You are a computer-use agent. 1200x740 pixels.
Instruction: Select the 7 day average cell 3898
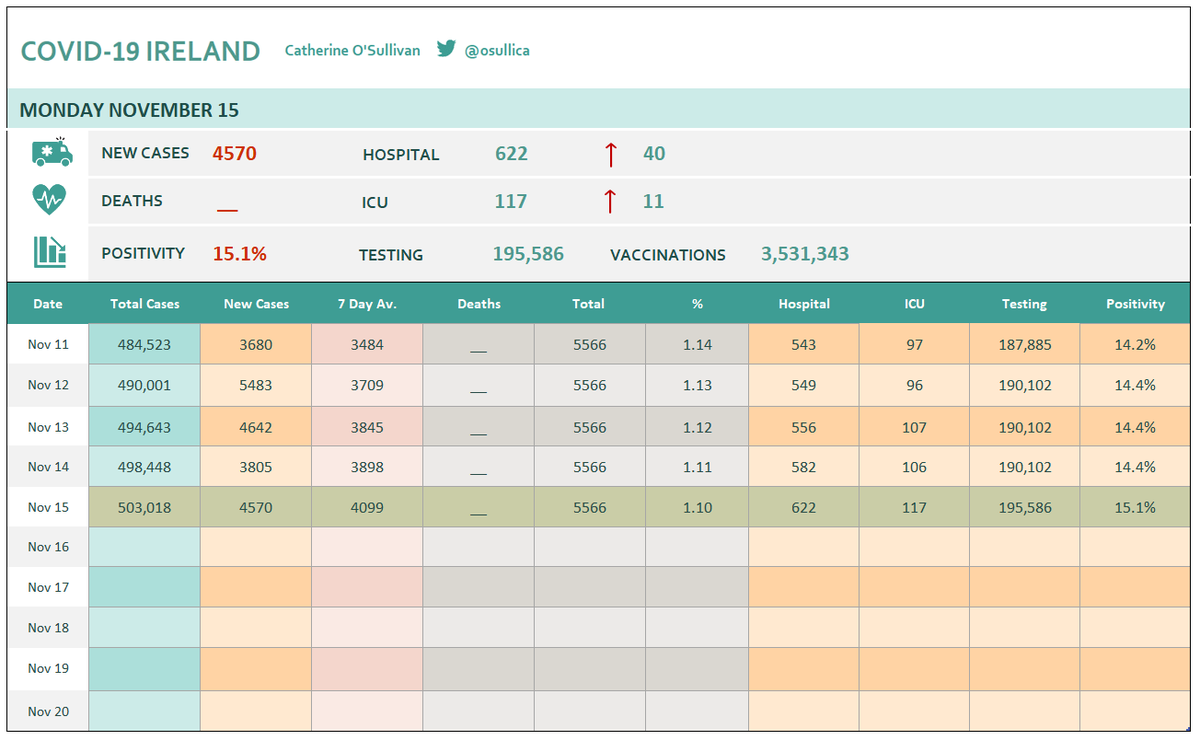(x=367, y=467)
